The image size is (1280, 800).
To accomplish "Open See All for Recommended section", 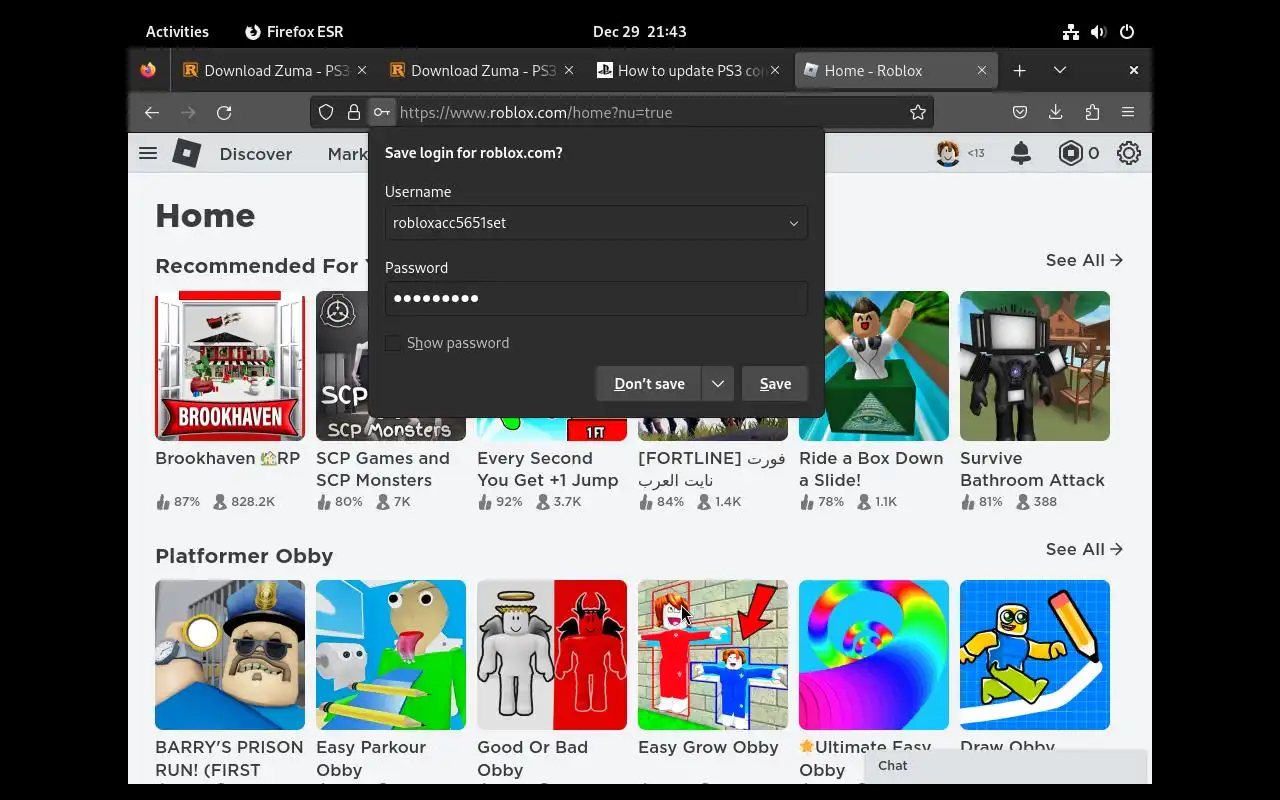I will (1084, 260).
